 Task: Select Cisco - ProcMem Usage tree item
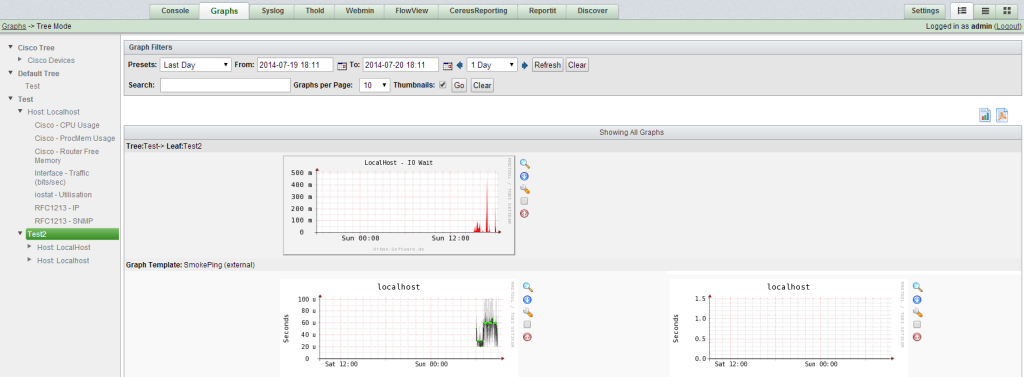pyautogui.click(x=75, y=138)
